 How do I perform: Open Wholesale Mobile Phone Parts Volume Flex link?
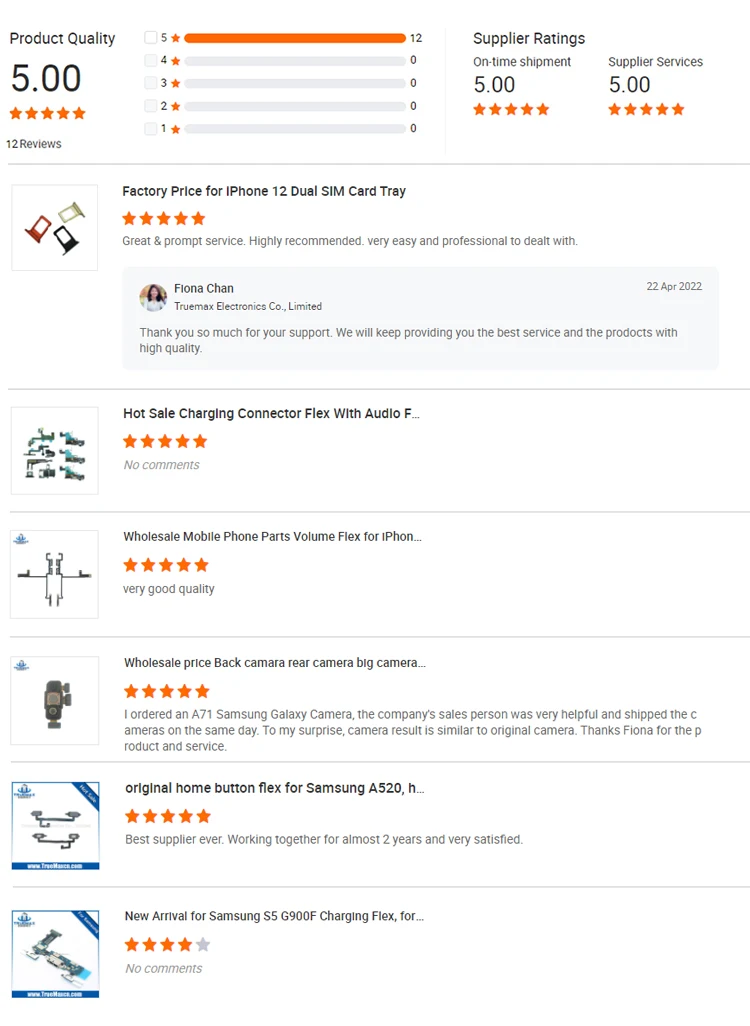click(272, 536)
